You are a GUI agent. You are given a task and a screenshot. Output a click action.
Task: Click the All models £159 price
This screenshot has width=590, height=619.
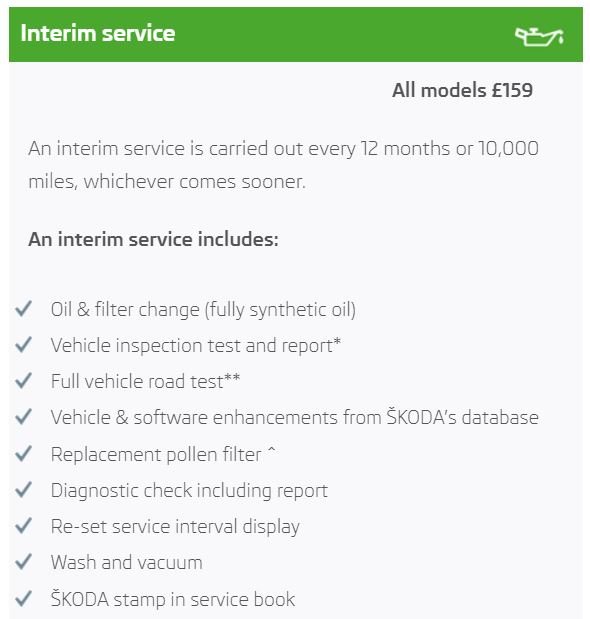point(462,90)
